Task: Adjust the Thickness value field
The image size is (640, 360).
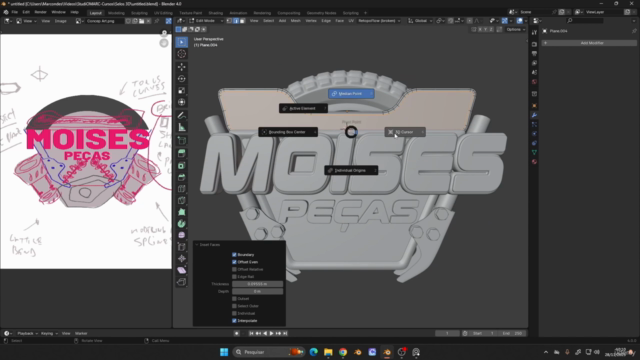Action: point(258,284)
